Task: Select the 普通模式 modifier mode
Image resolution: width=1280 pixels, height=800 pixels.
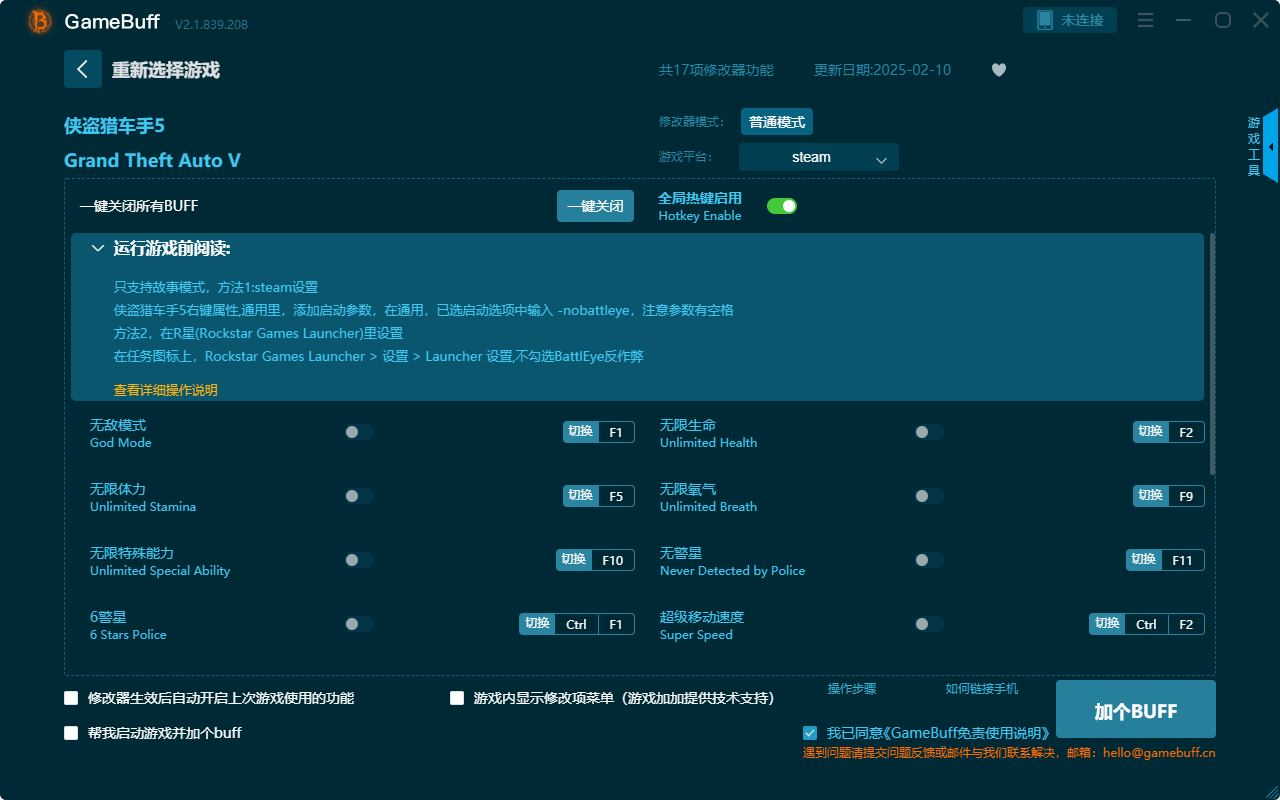Action: pos(777,122)
